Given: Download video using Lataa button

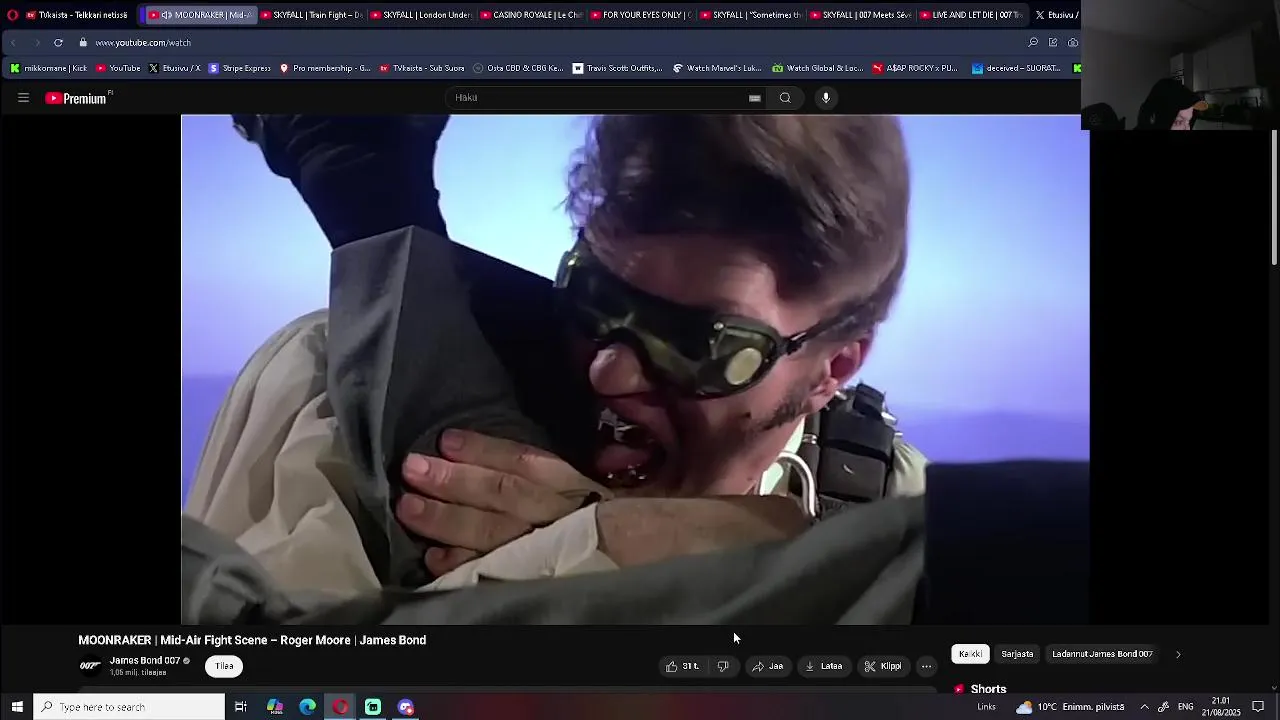Looking at the screenshot, I should pos(824,666).
